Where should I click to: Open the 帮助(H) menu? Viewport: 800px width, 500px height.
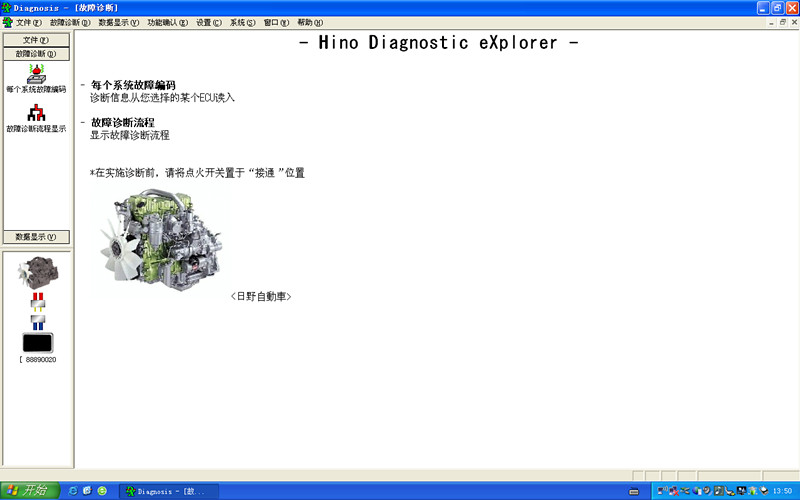click(x=310, y=22)
